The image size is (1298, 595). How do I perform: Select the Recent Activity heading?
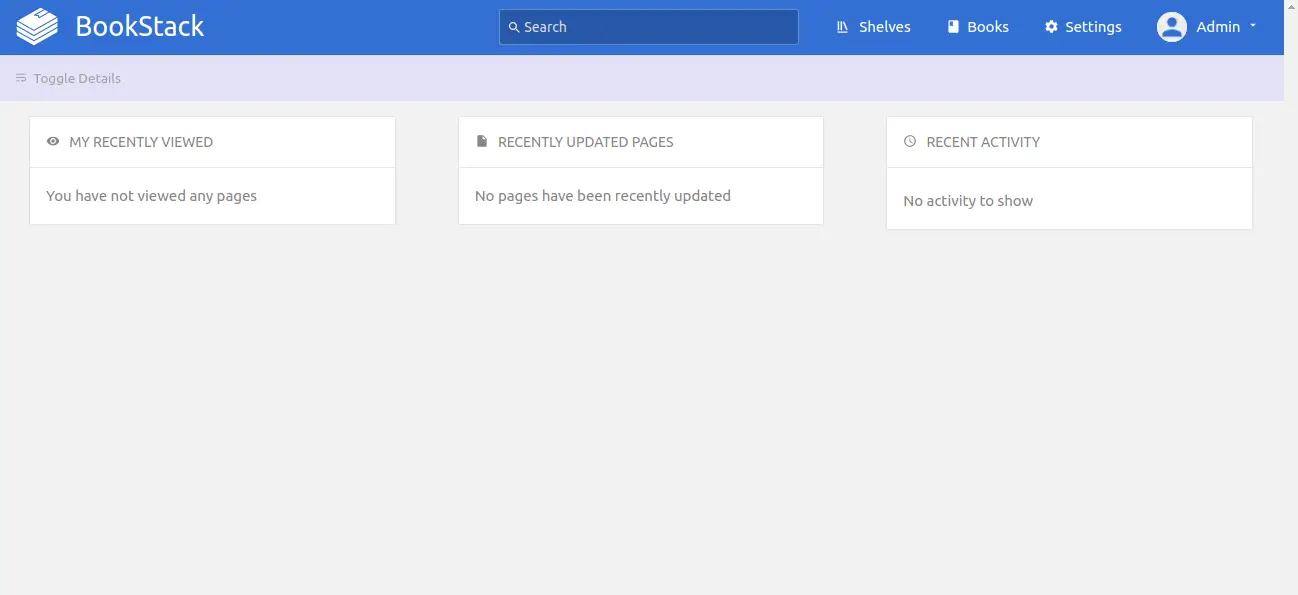[x=983, y=142]
